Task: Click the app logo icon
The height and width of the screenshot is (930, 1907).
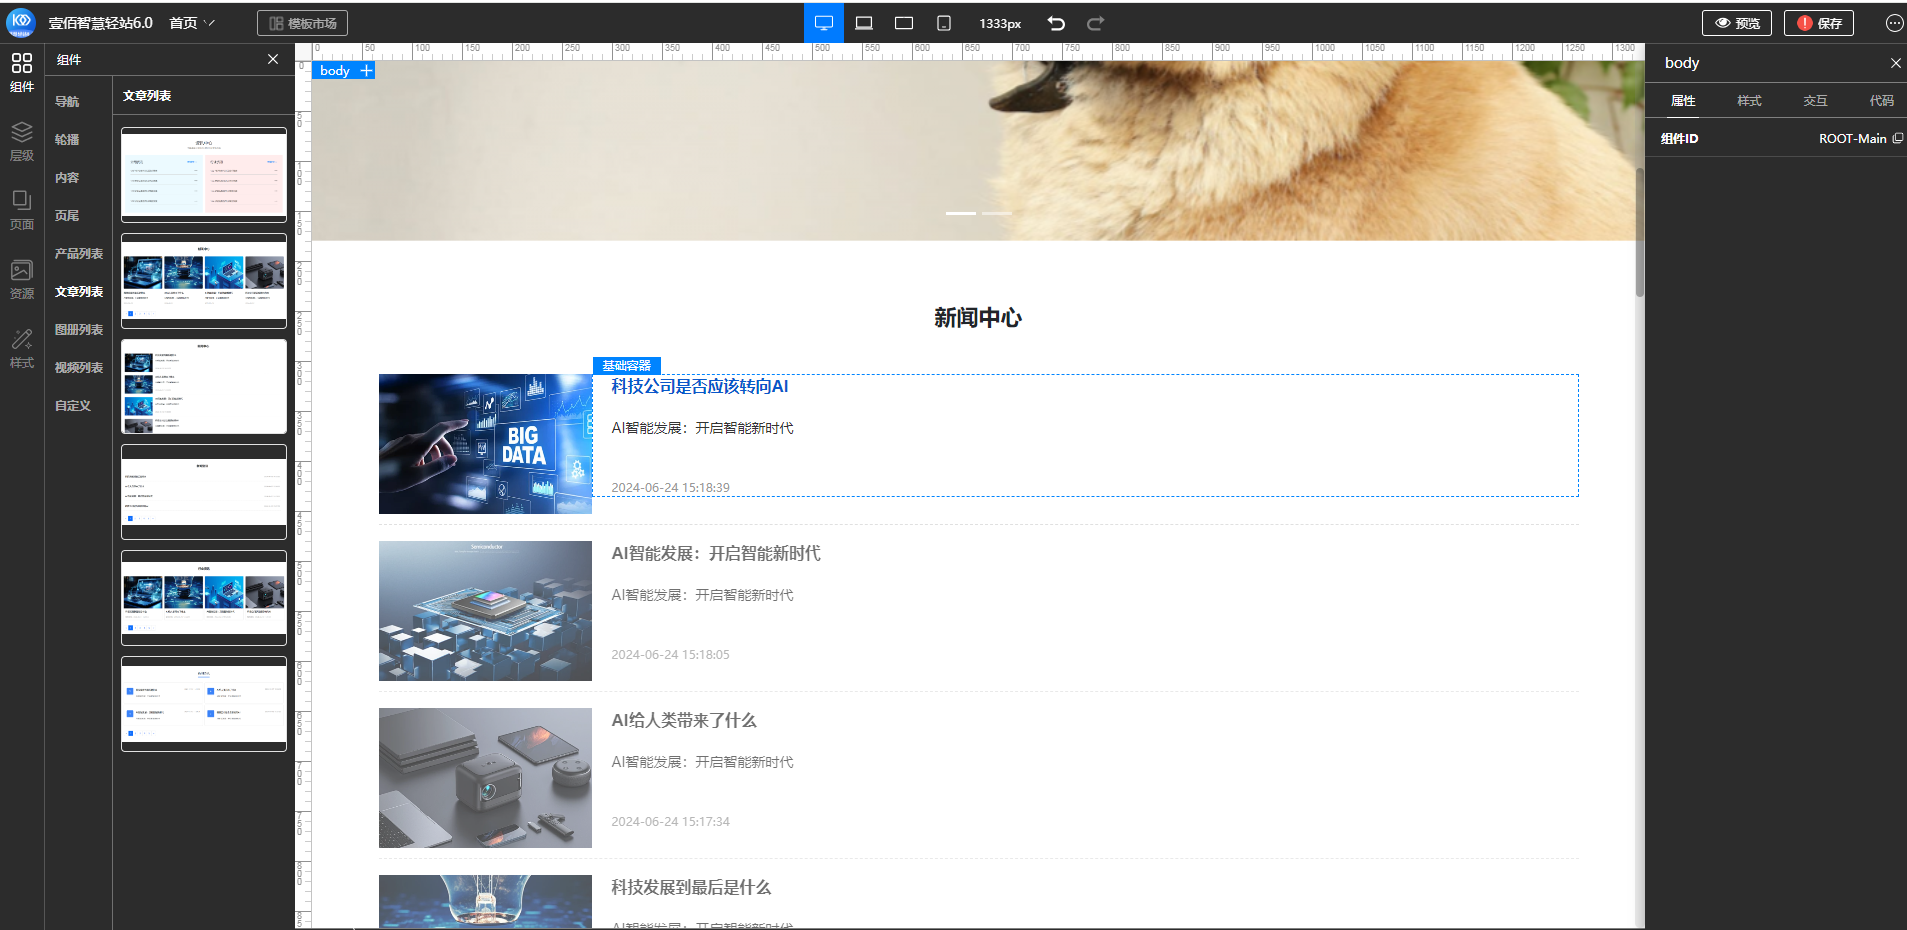Action: (x=21, y=23)
